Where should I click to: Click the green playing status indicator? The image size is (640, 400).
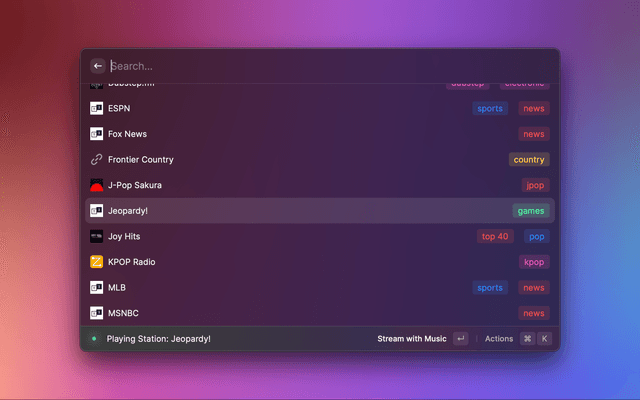pyautogui.click(x=94, y=339)
